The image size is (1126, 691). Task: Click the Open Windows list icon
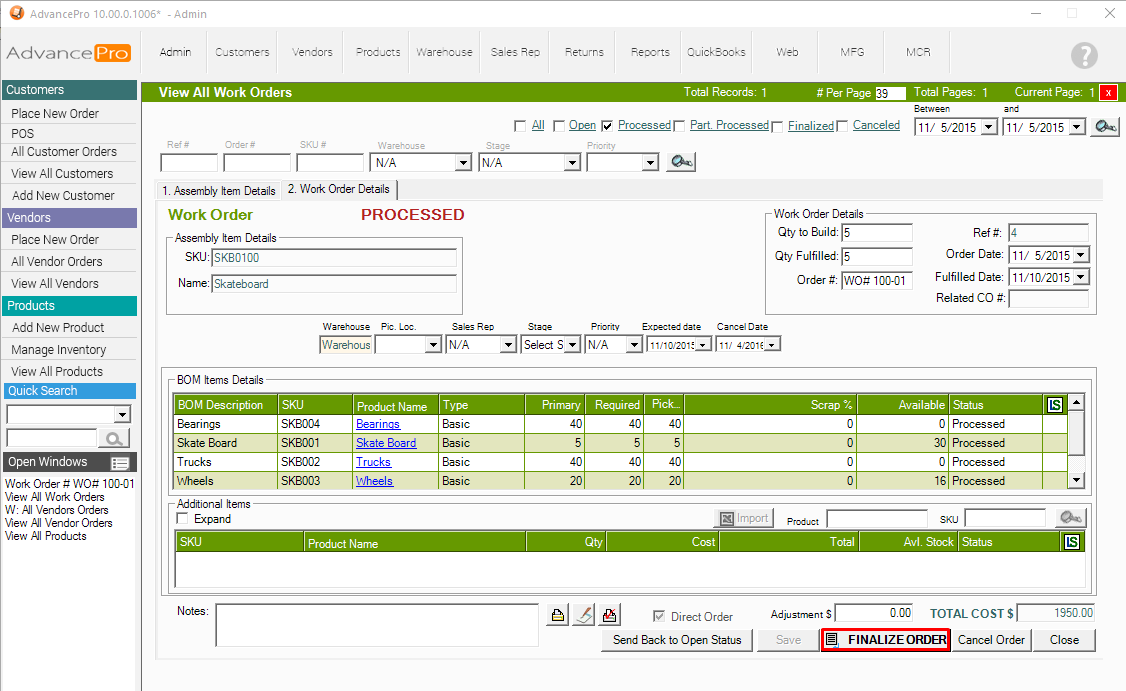tap(120, 463)
